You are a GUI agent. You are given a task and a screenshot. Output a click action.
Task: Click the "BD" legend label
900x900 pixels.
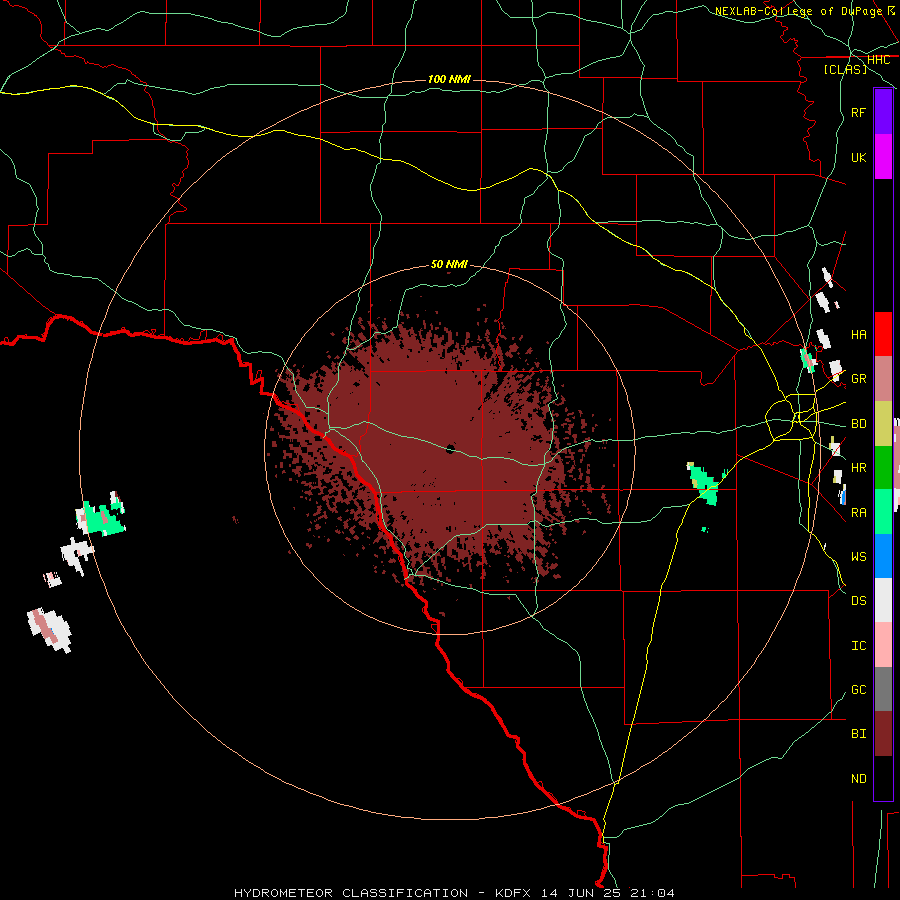tap(858, 424)
